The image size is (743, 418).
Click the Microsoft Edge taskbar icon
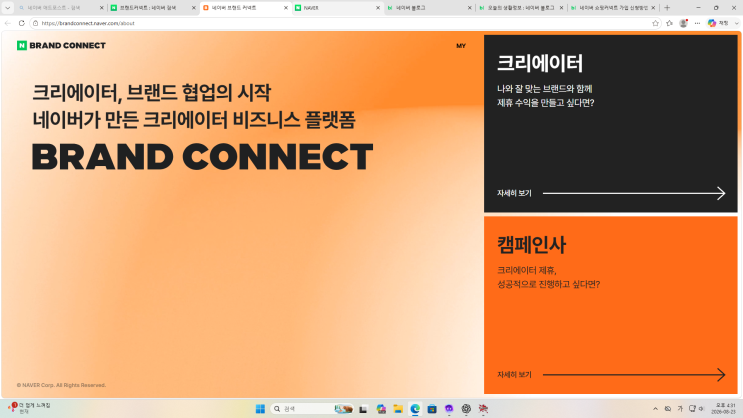click(x=415, y=409)
